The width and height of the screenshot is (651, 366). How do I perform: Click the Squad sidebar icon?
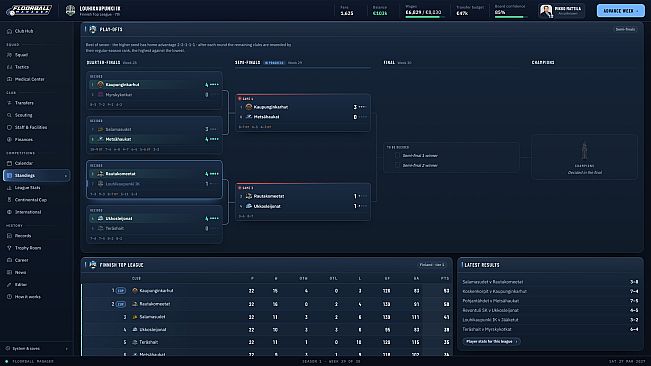(9, 55)
